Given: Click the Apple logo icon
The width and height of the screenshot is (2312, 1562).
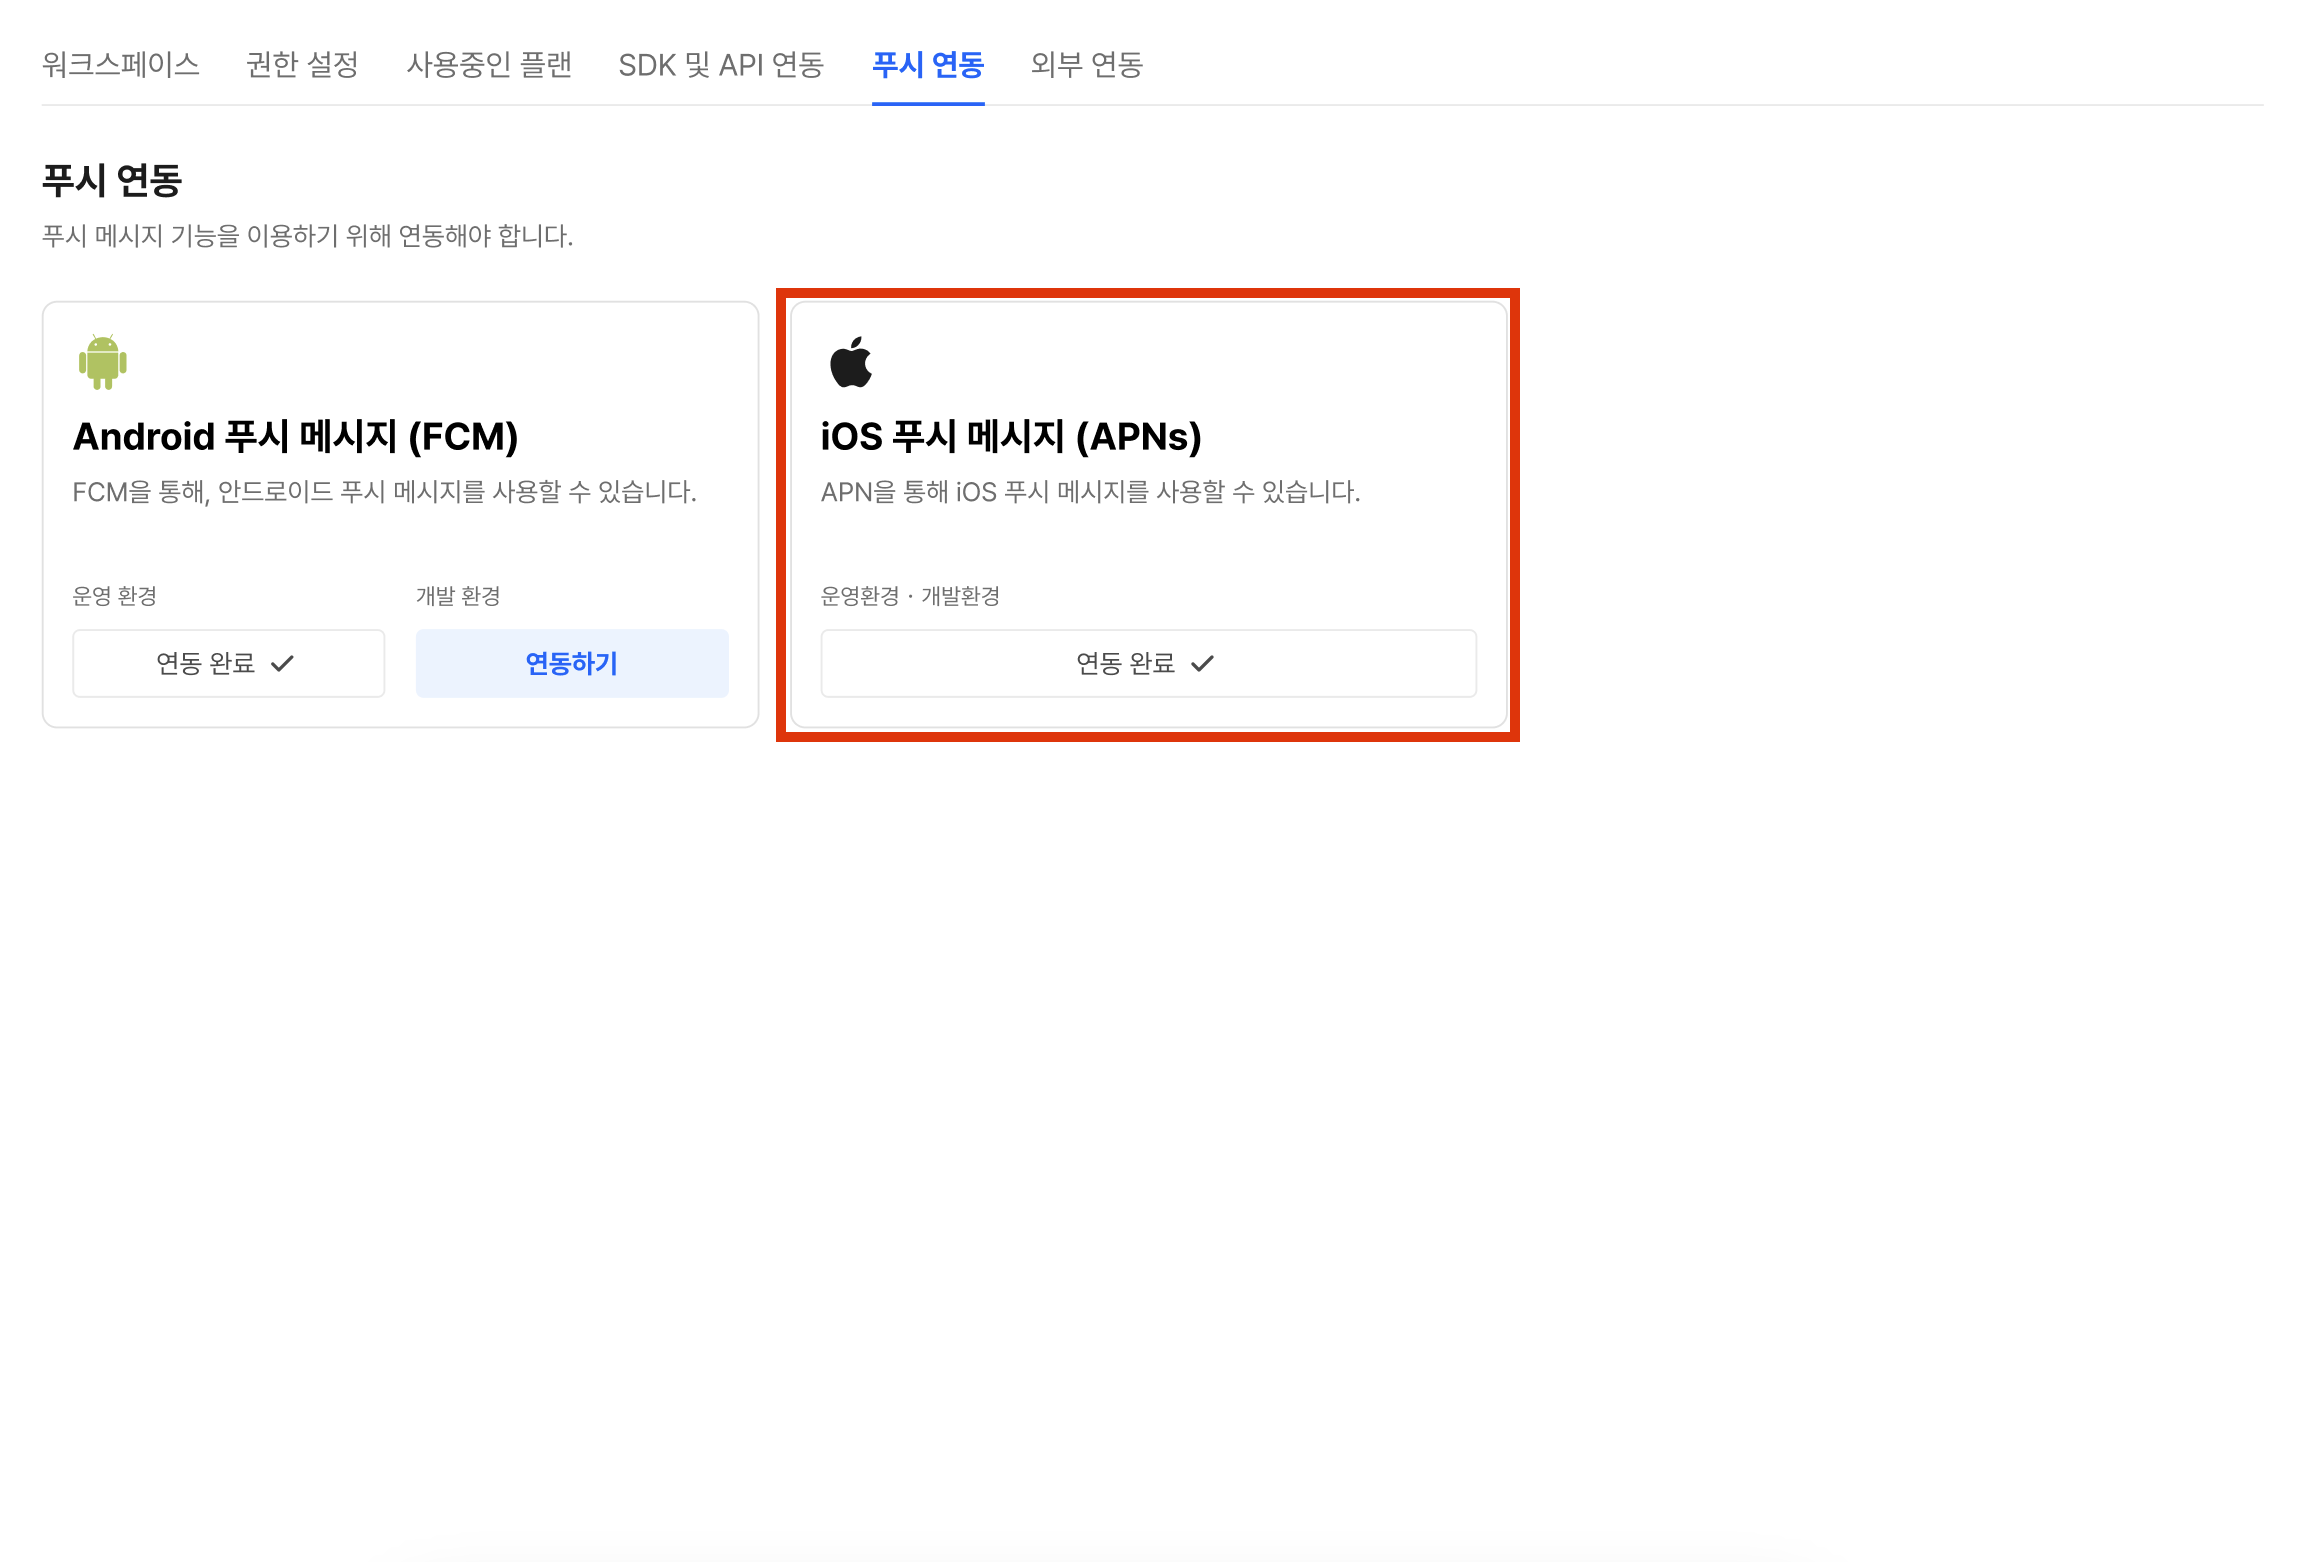Looking at the screenshot, I should [851, 362].
